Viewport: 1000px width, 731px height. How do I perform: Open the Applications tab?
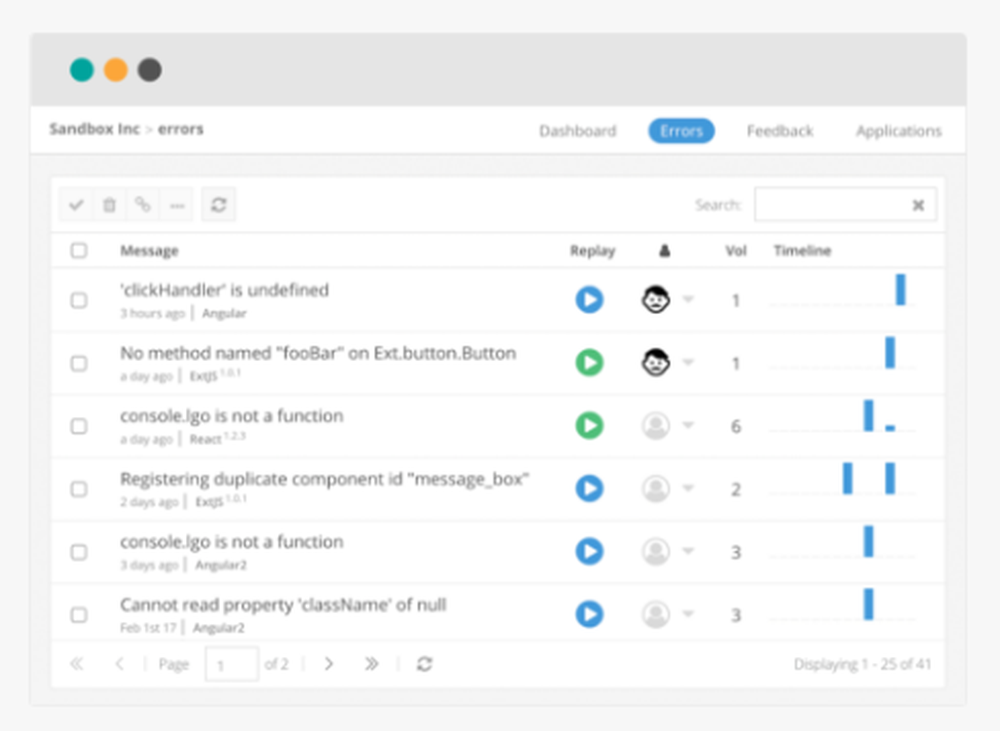click(898, 130)
